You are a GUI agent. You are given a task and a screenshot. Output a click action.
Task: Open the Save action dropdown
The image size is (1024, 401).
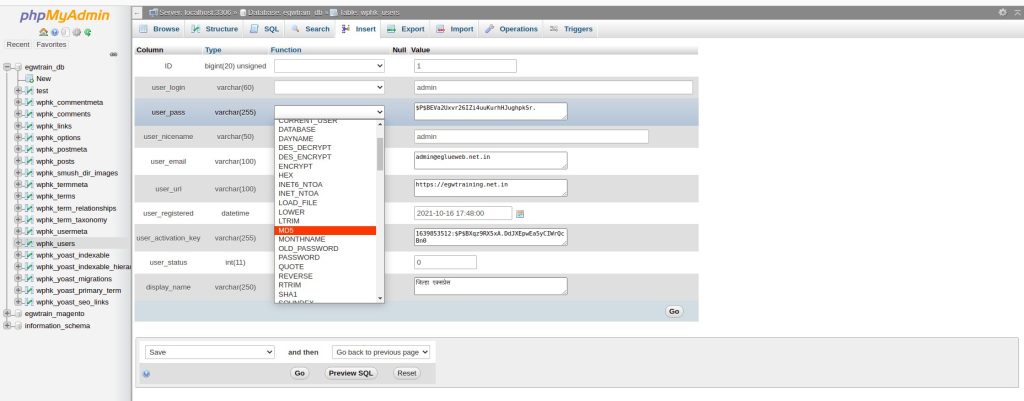(x=208, y=352)
